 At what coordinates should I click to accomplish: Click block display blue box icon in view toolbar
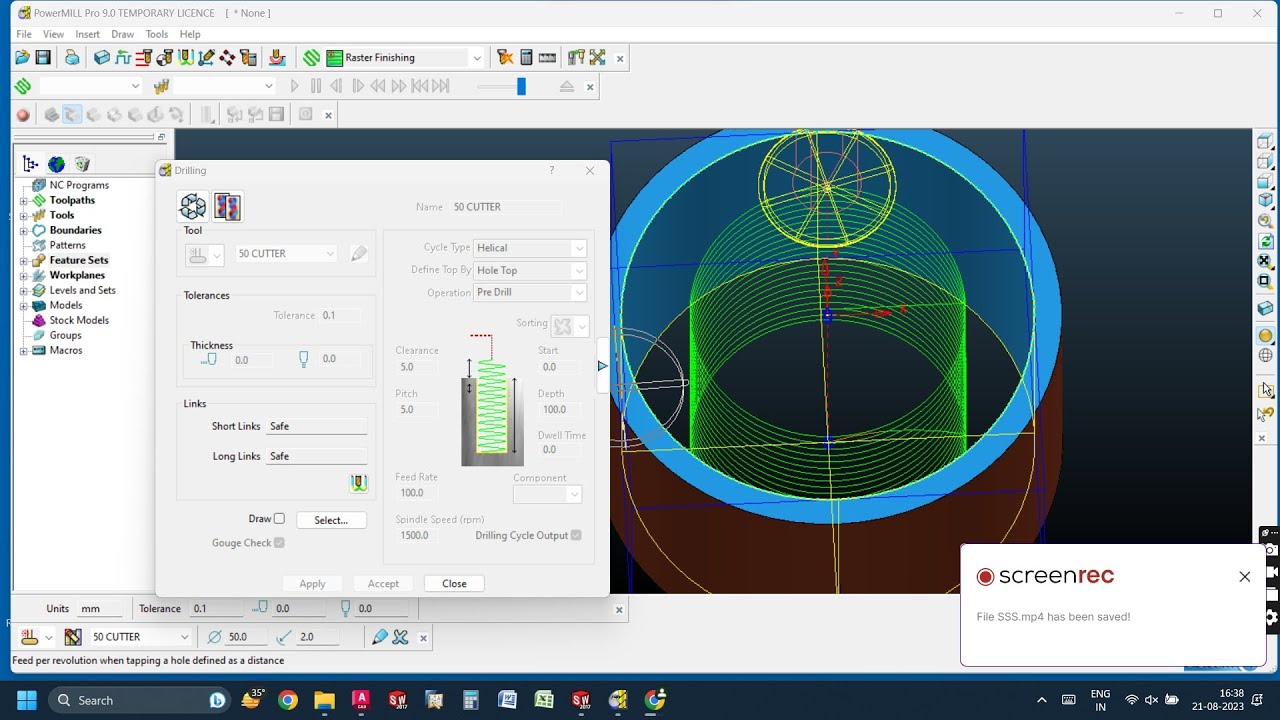1265,309
